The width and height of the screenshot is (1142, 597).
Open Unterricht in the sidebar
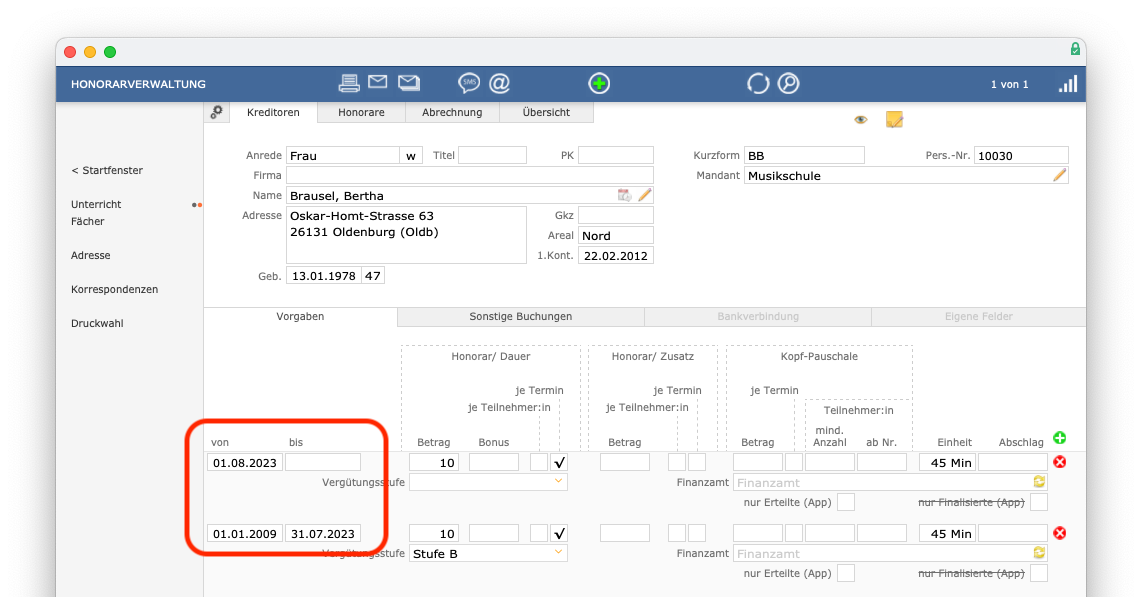click(96, 205)
